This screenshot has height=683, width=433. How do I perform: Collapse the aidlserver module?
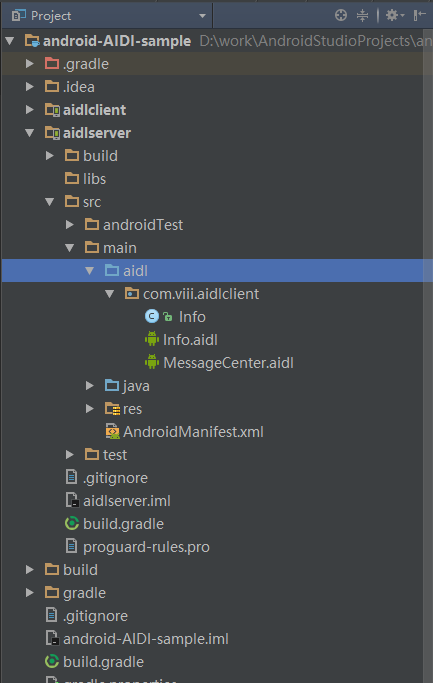(30, 133)
